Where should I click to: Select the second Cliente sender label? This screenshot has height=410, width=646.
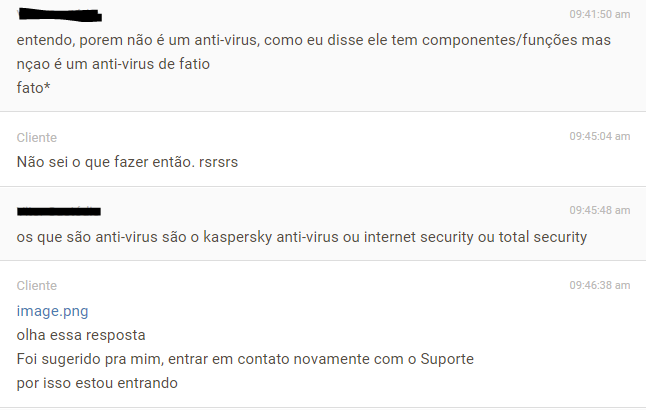(x=37, y=286)
